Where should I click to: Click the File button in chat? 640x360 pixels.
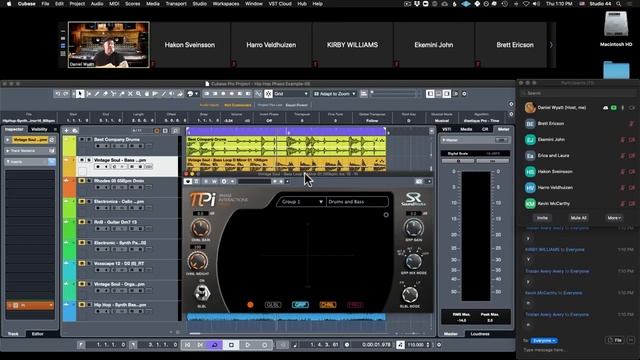(614, 340)
